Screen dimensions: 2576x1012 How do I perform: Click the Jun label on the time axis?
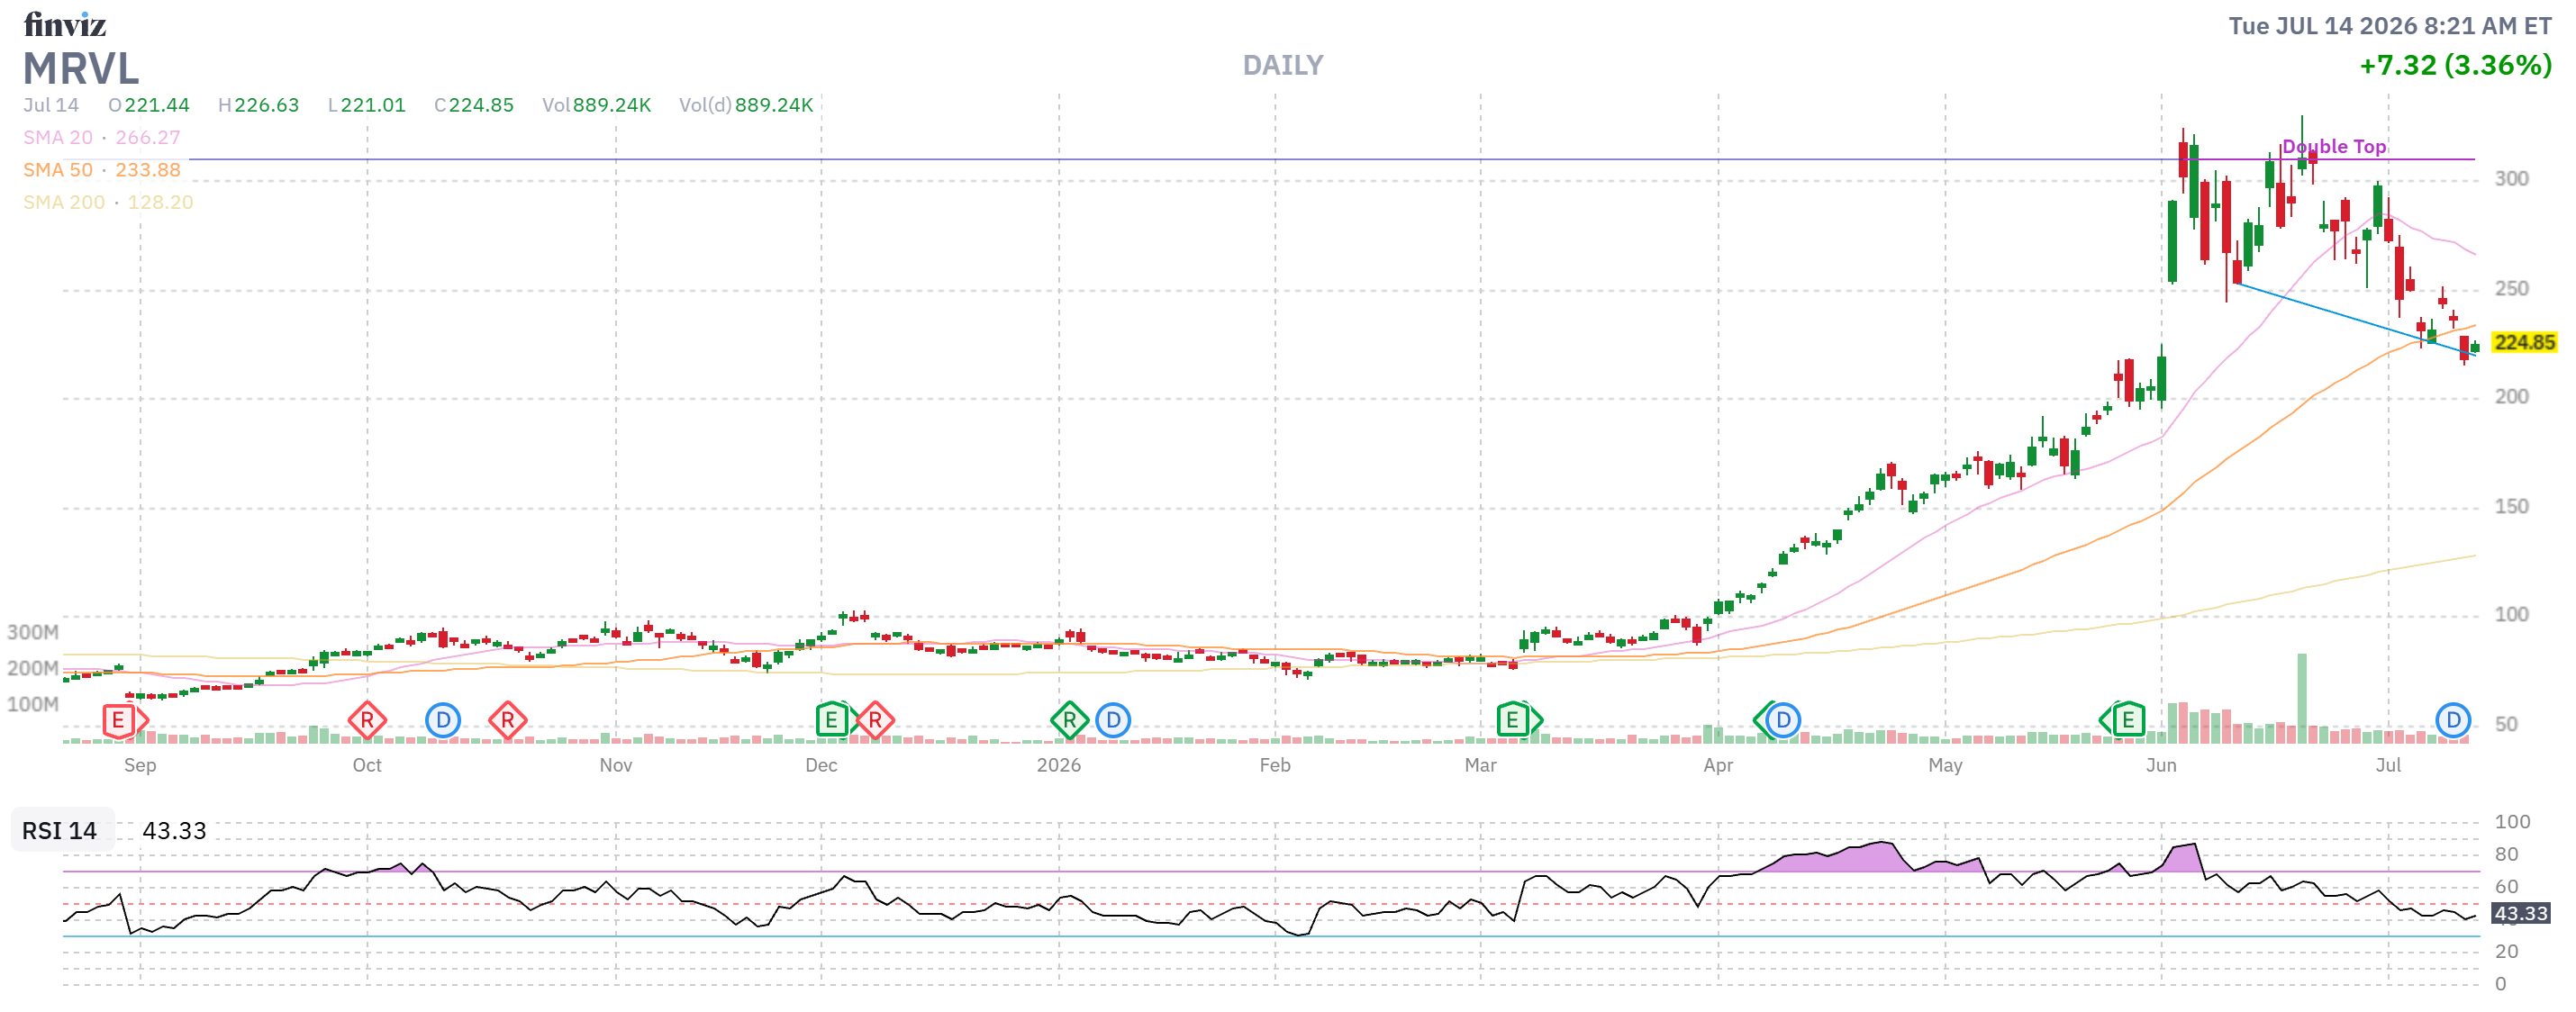[2161, 765]
